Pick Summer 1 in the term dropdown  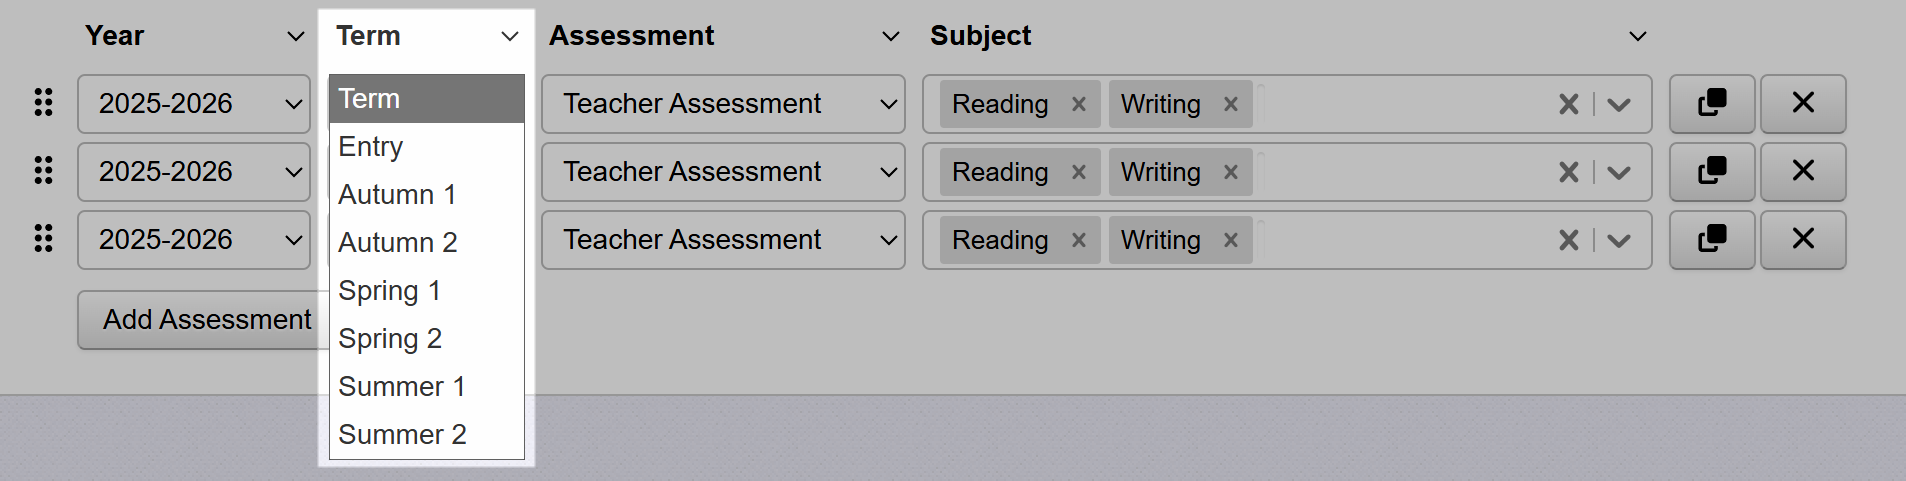click(401, 386)
